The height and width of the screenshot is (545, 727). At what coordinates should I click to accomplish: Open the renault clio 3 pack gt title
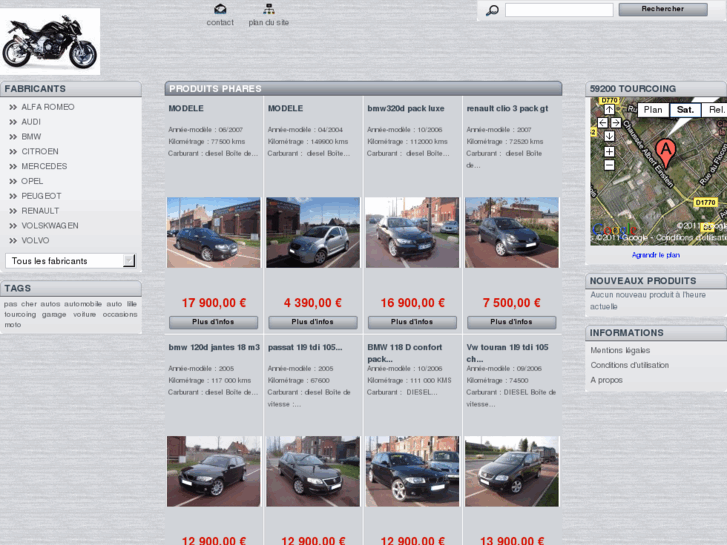tap(507, 109)
